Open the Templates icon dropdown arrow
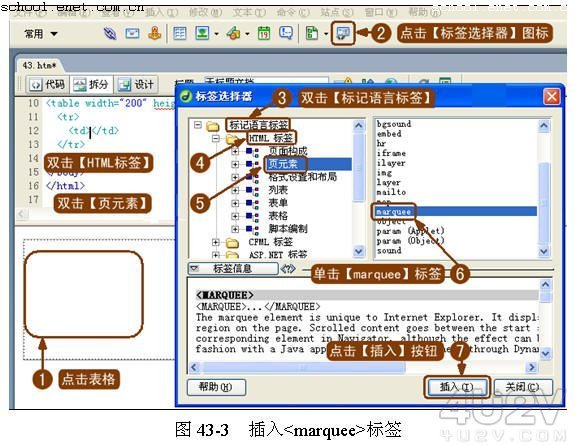 click(326, 34)
